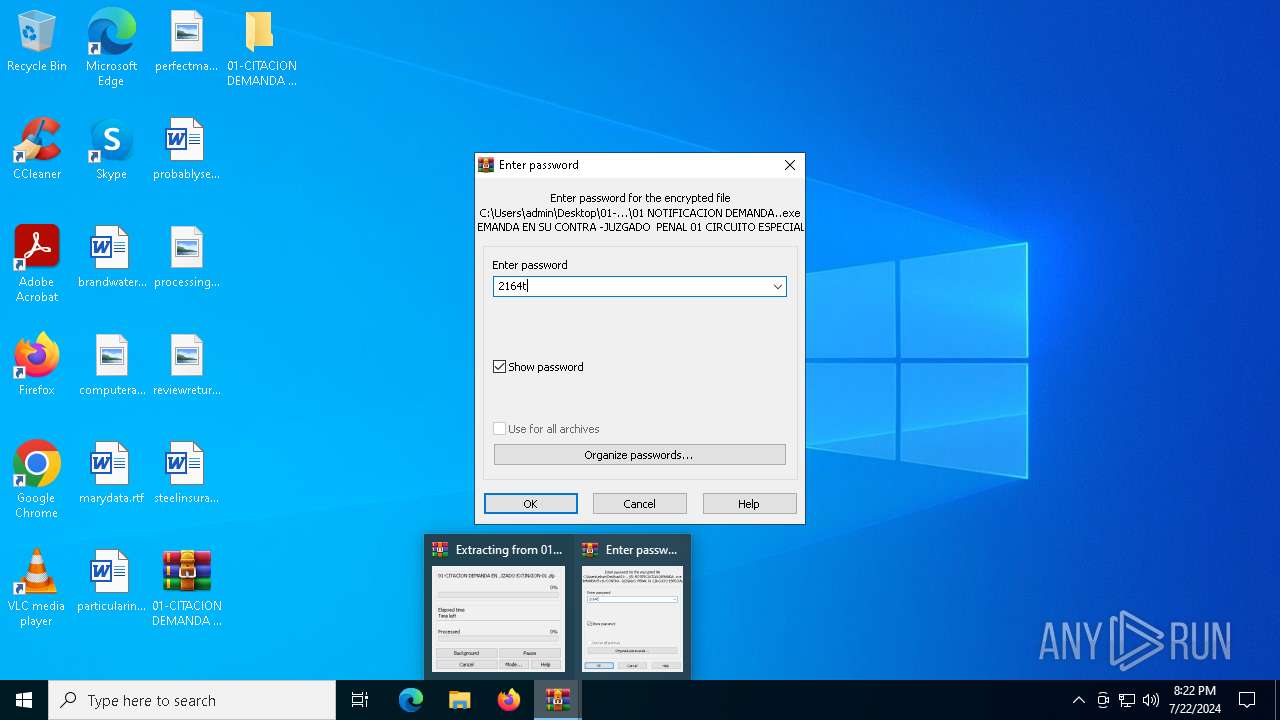This screenshot has height=720, width=1280.
Task: Open the clock showing 8:22 PM
Action: tap(1195, 700)
